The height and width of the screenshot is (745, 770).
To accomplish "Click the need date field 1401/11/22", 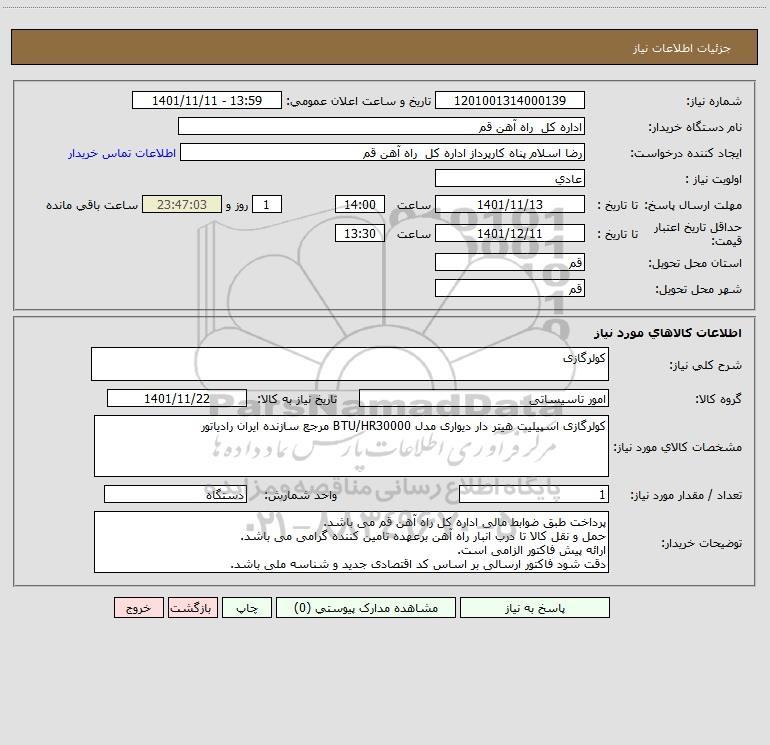I will [x=177, y=398].
